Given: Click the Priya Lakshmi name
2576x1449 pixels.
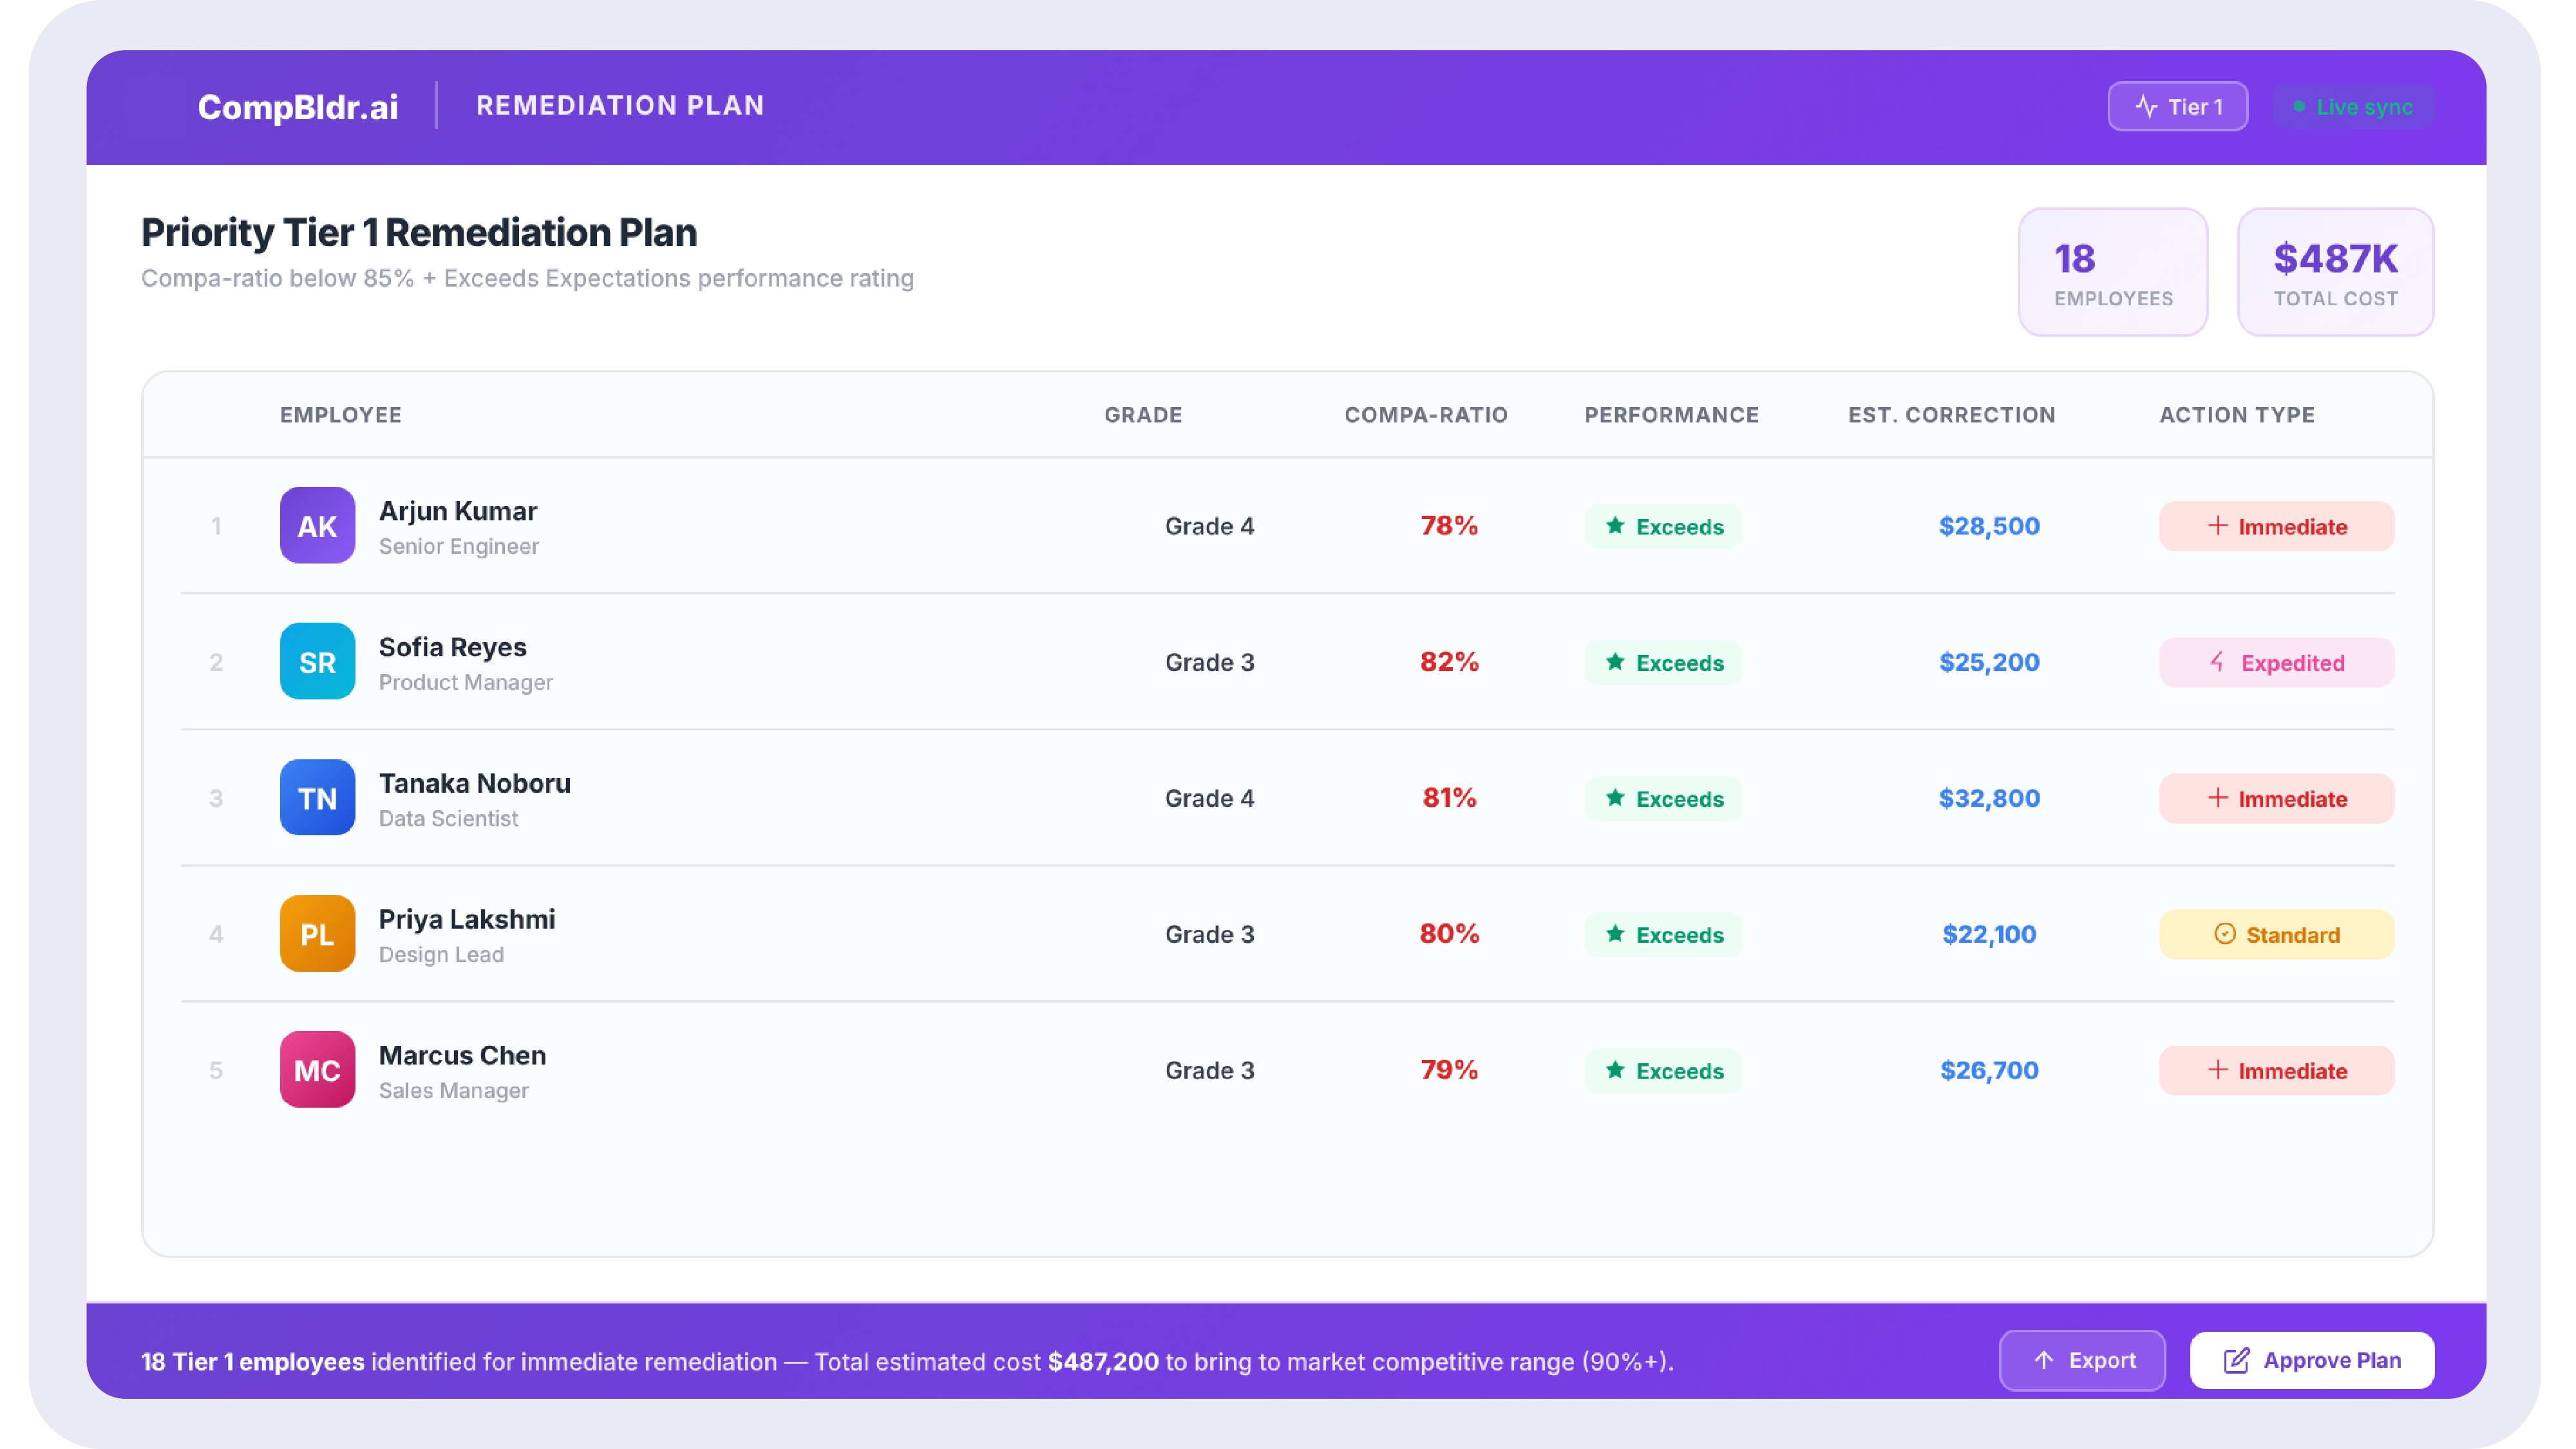Looking at the screenshot, I should [467, 919].
